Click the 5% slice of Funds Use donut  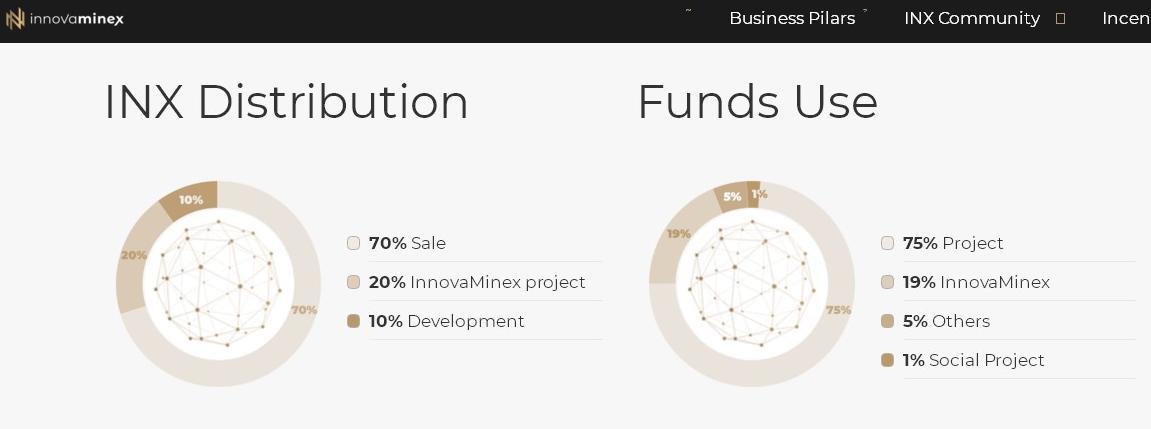click(732, 197)
